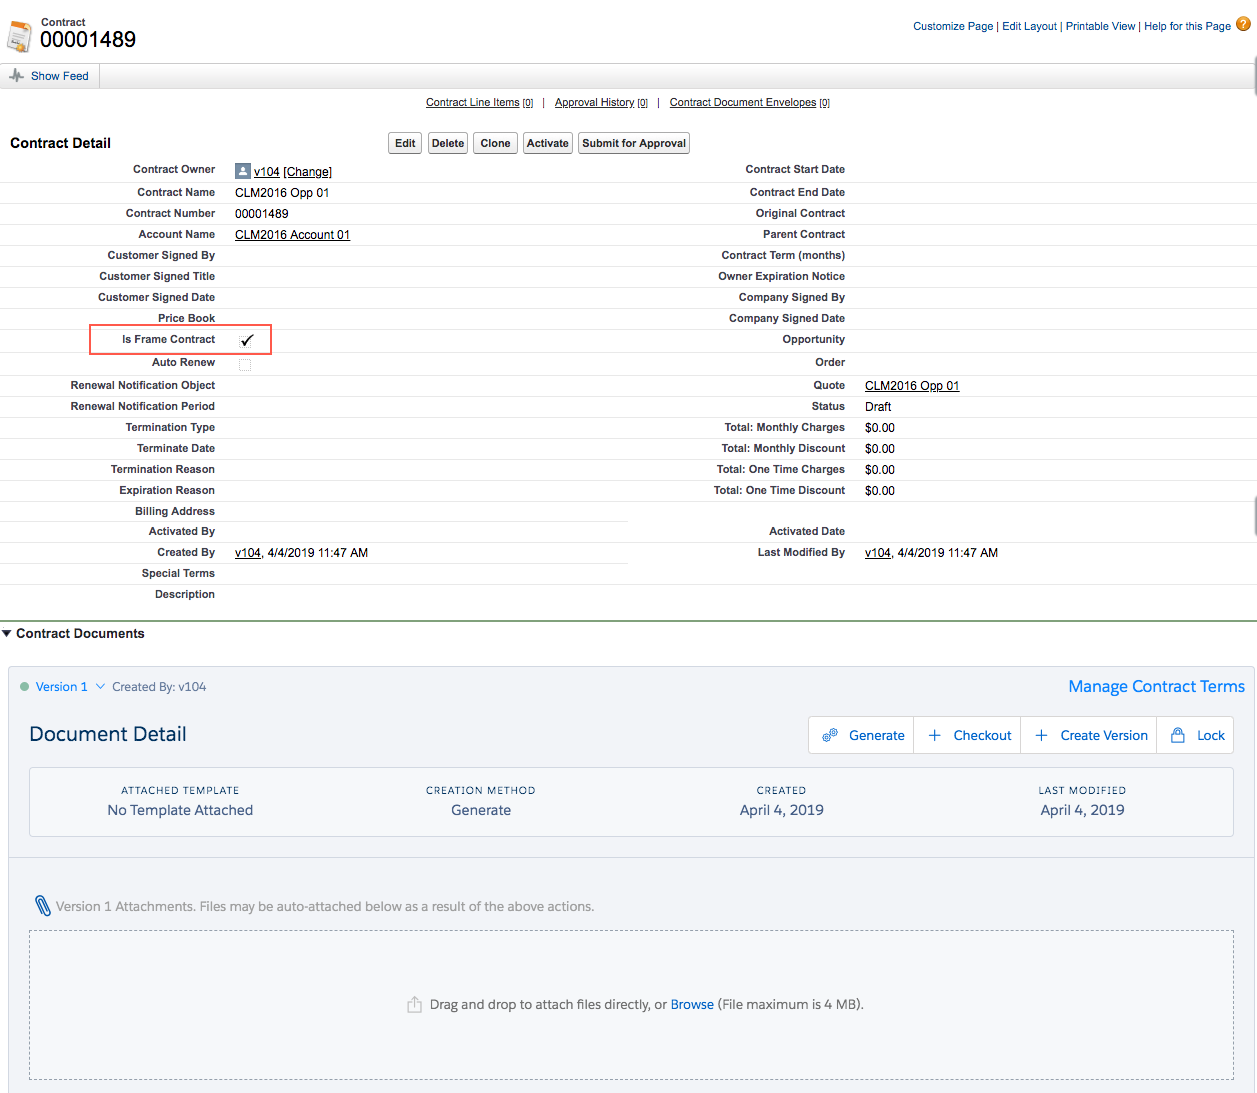Click the paperclip attachments icon
This screenshot has width=1257, height=1093.
[43, 906]
